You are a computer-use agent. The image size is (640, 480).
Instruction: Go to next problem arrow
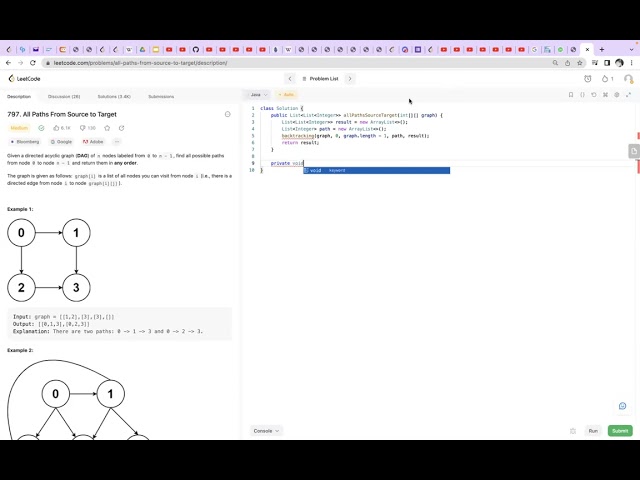pos(349,78)
